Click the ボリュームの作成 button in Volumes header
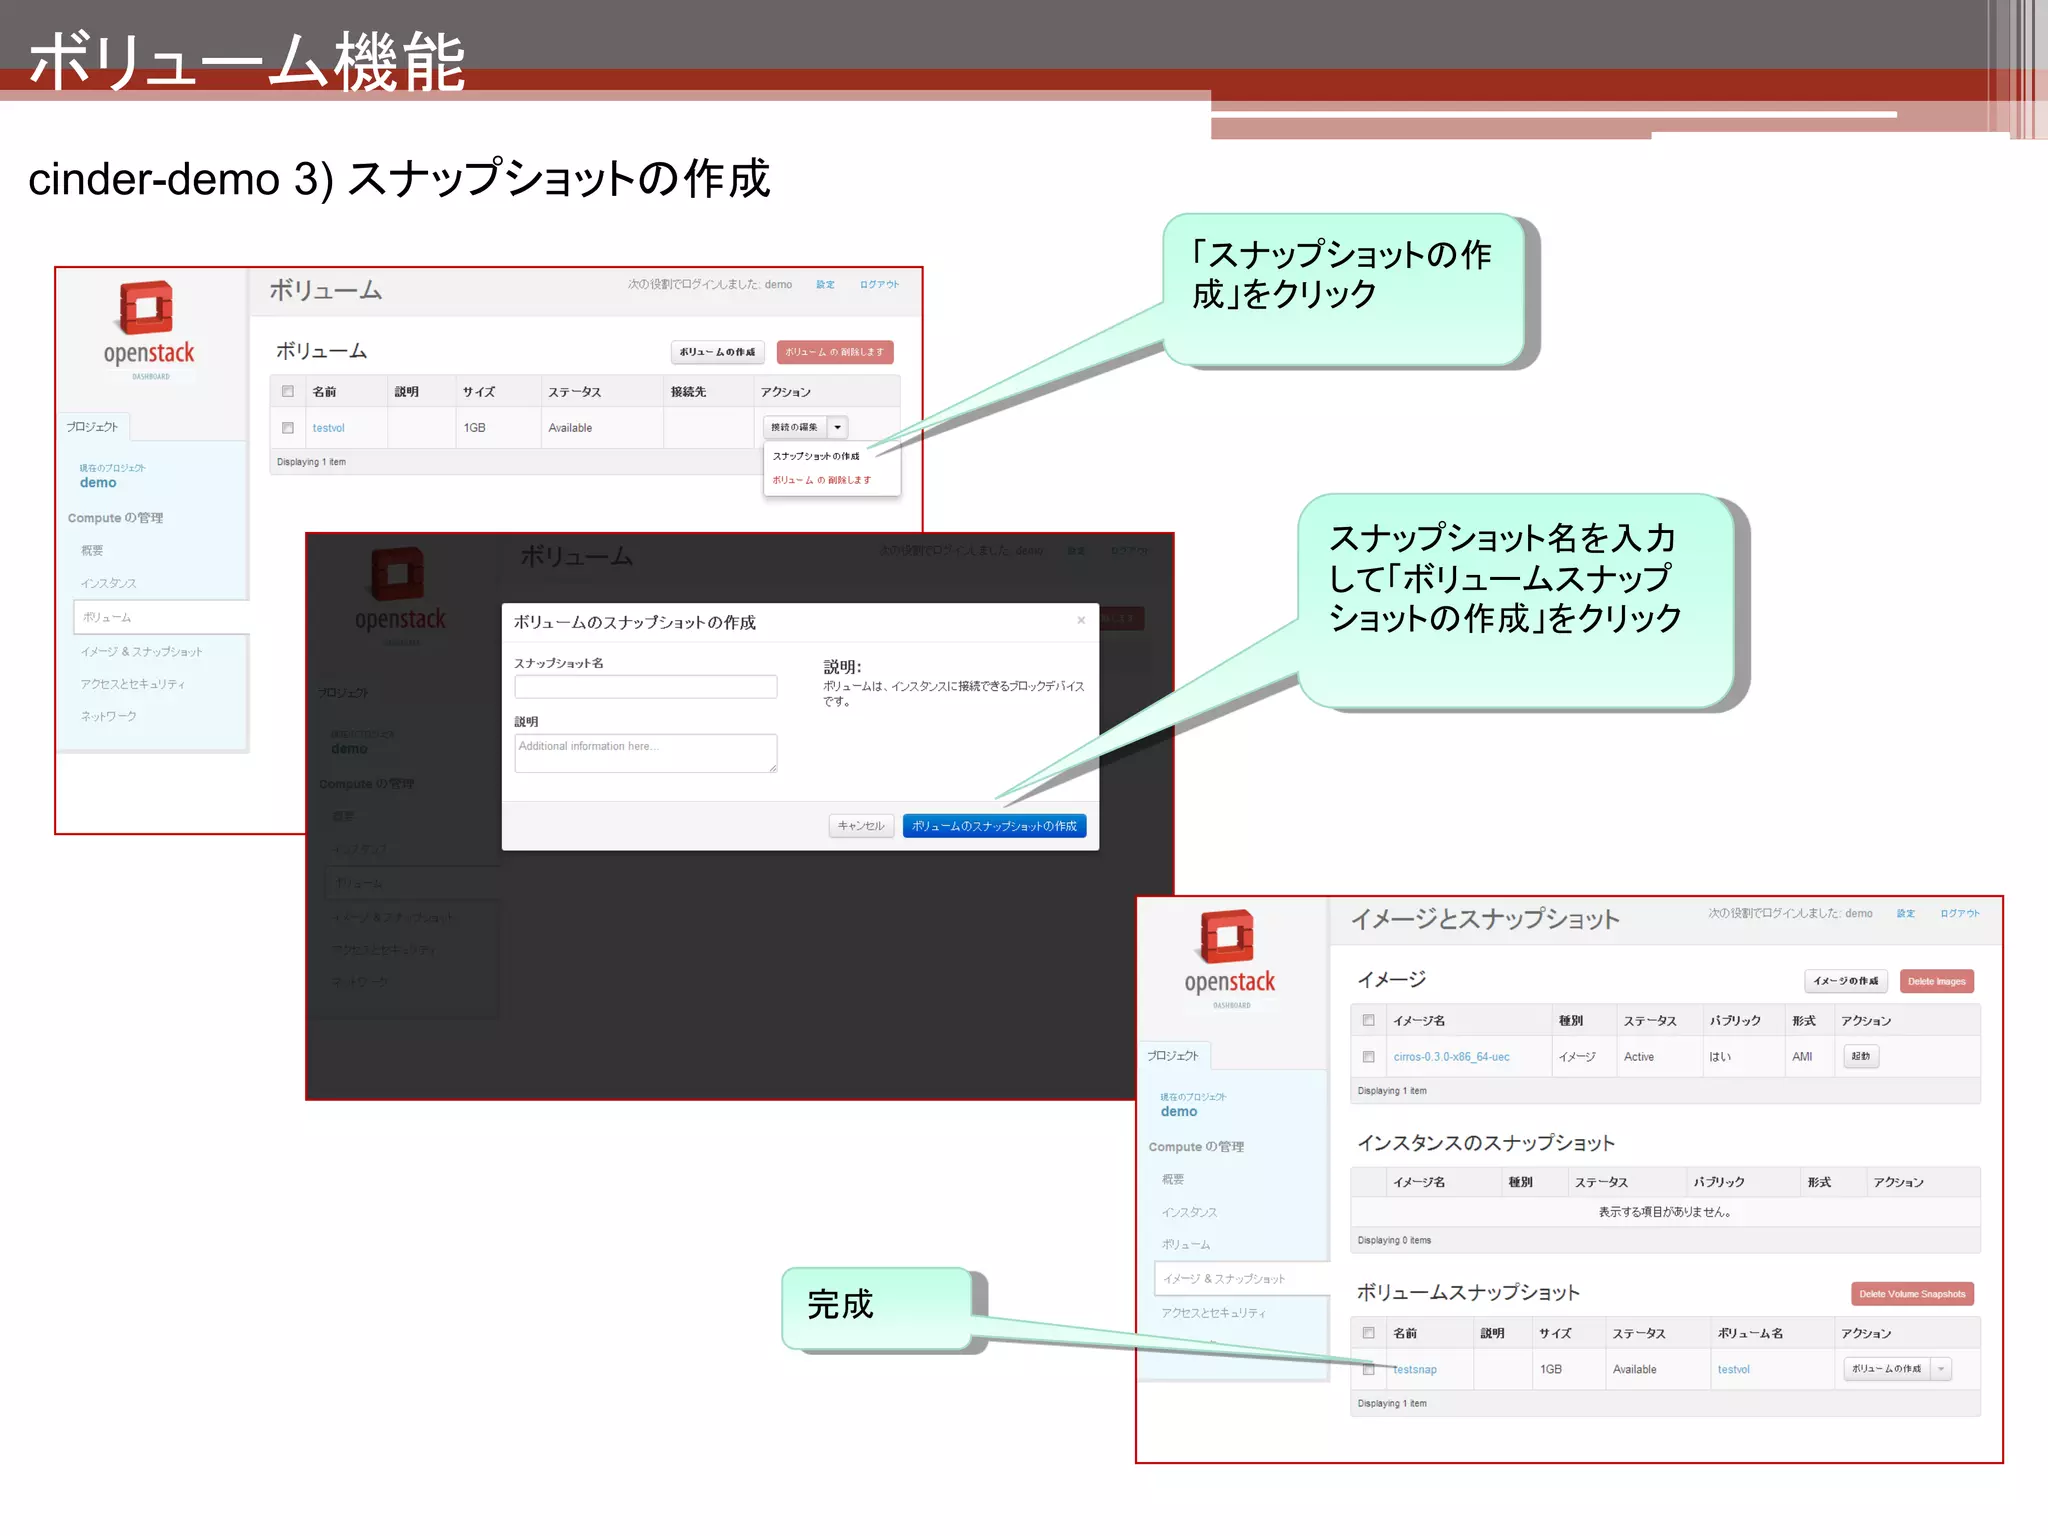Screen dimensions: 2048x1536 [x=718, y=352]
